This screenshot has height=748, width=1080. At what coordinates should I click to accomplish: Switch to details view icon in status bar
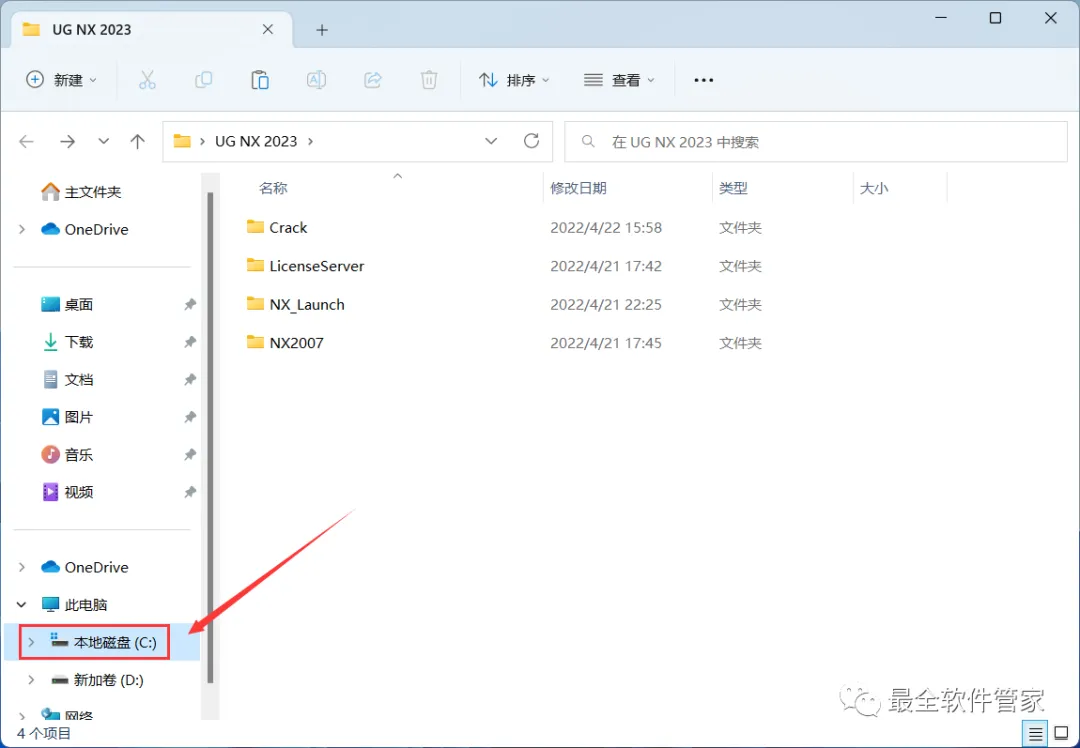[x=1035, y=734]
